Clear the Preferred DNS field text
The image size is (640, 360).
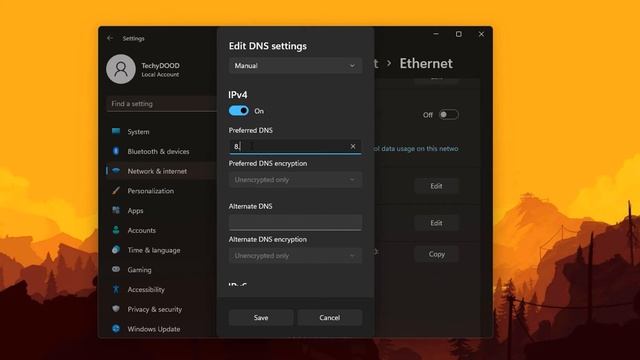(x=353, y=146)
